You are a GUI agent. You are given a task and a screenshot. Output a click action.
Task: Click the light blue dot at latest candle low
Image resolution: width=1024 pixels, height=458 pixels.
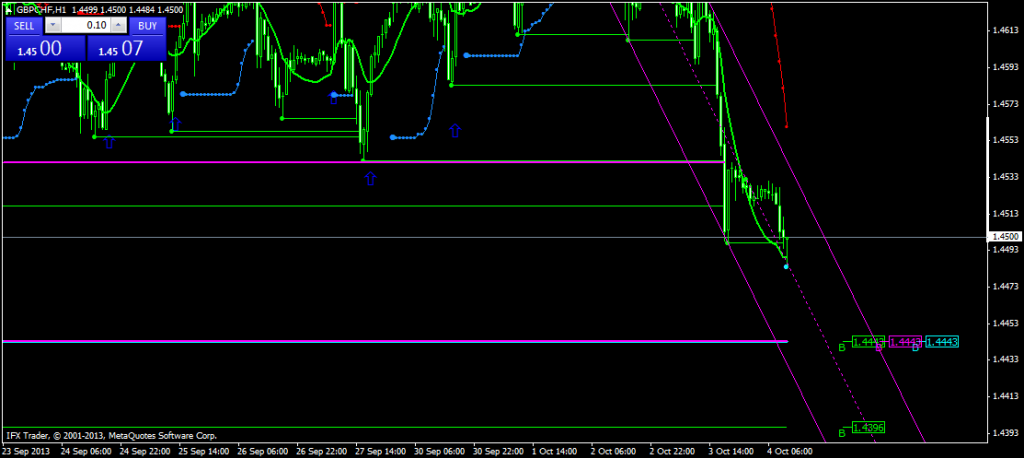click(x=786, y=267)
